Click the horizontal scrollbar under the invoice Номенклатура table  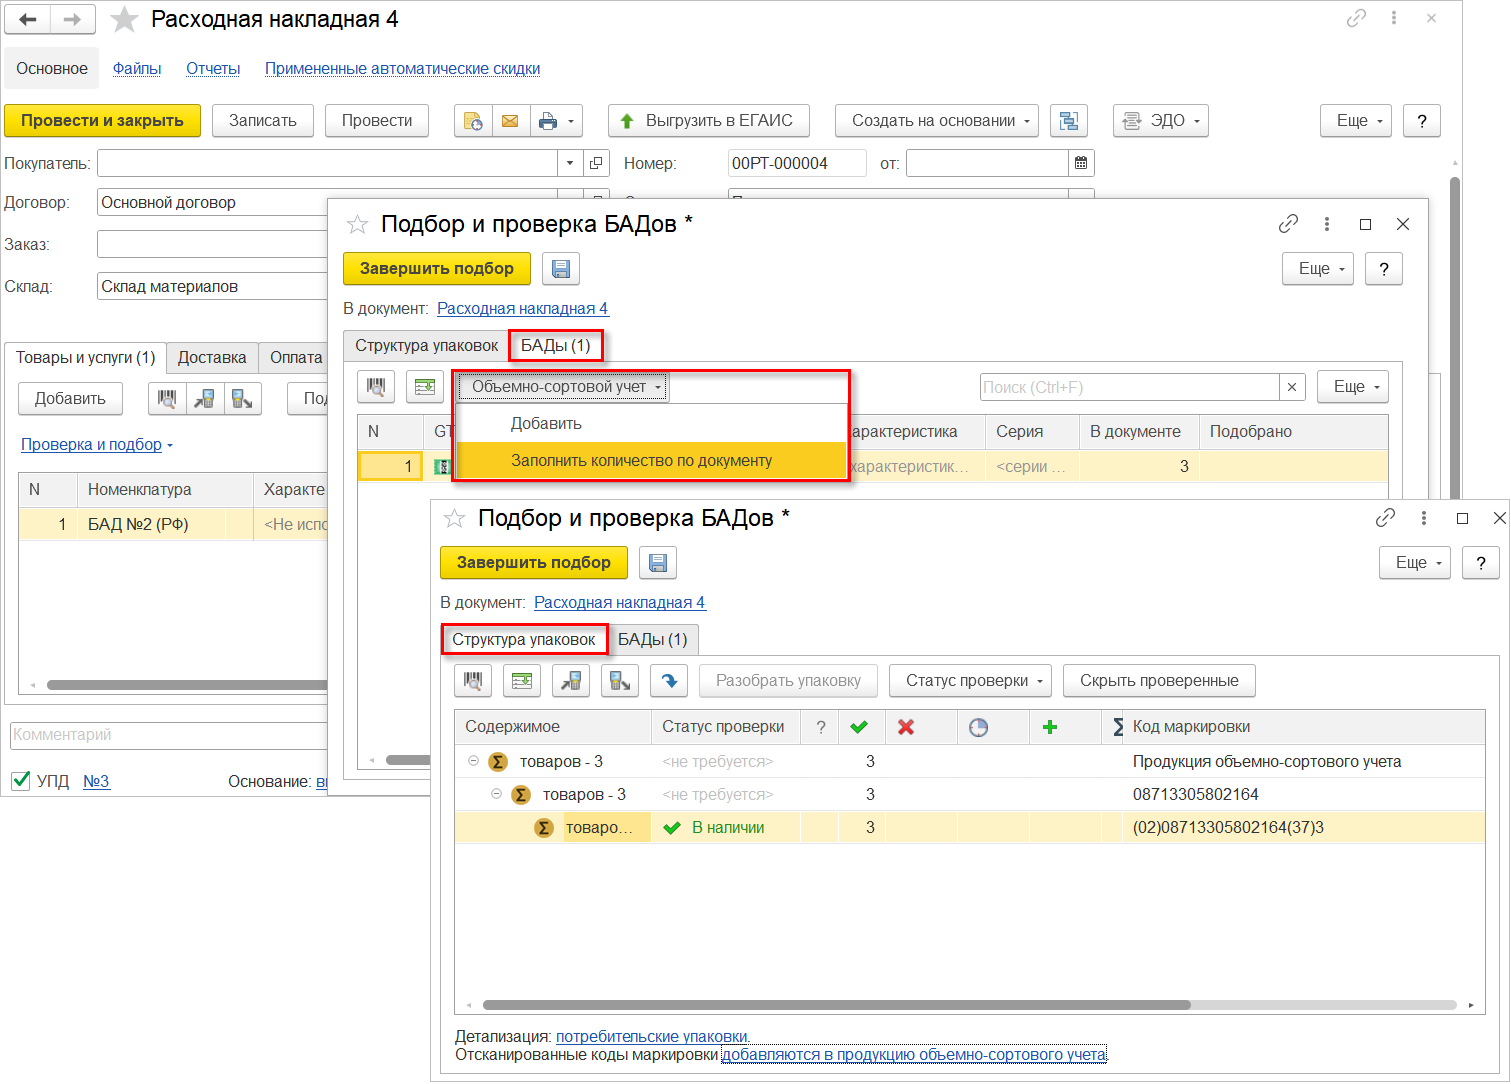(187, 686)
